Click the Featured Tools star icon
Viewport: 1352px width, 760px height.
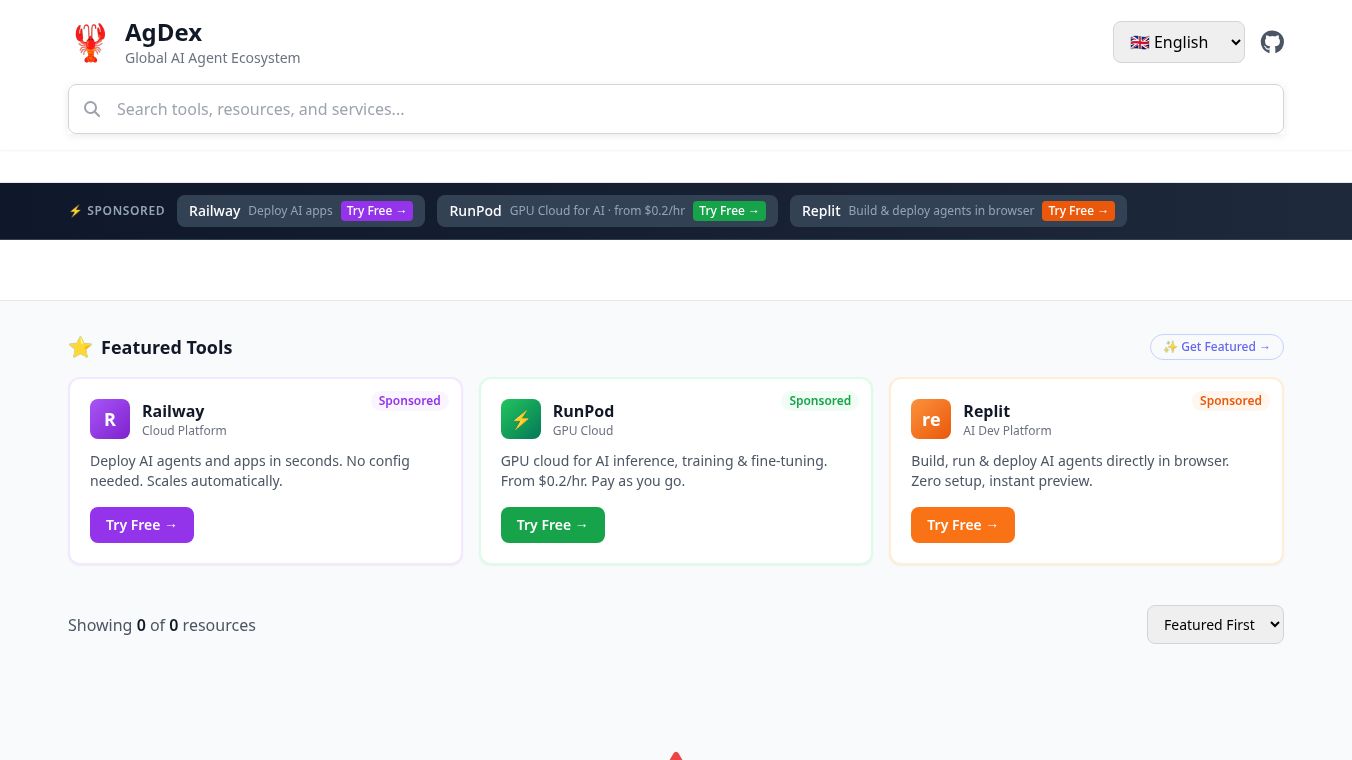pos(80,347)
